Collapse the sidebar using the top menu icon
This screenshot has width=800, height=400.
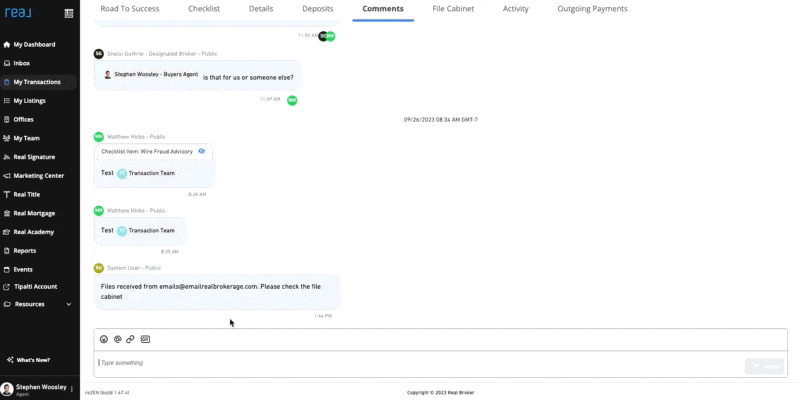click(x=69, y=13)
